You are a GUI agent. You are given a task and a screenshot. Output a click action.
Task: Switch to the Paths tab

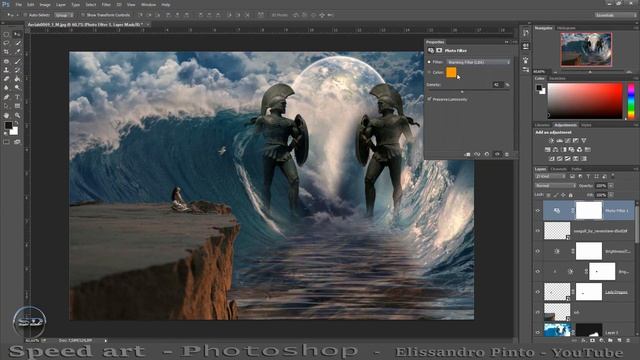coord(576,169)
